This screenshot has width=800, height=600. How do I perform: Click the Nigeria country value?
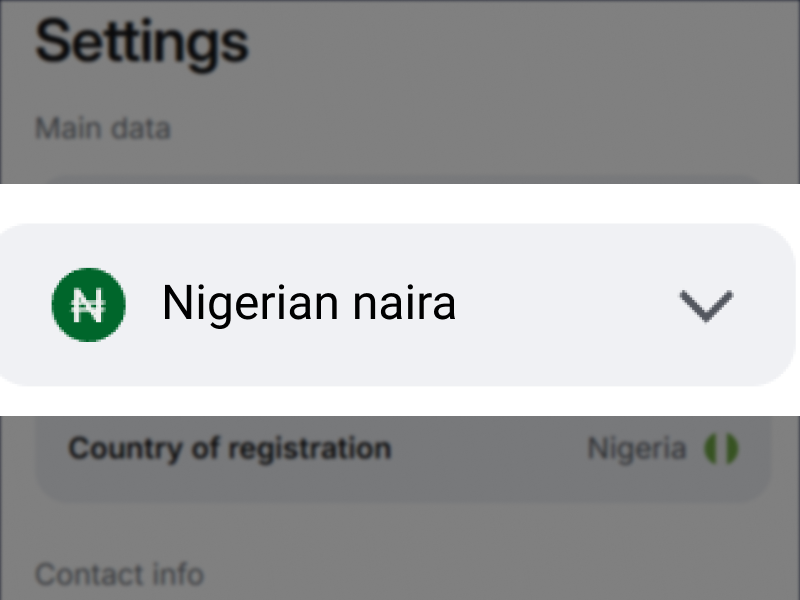tap(636, 449)
